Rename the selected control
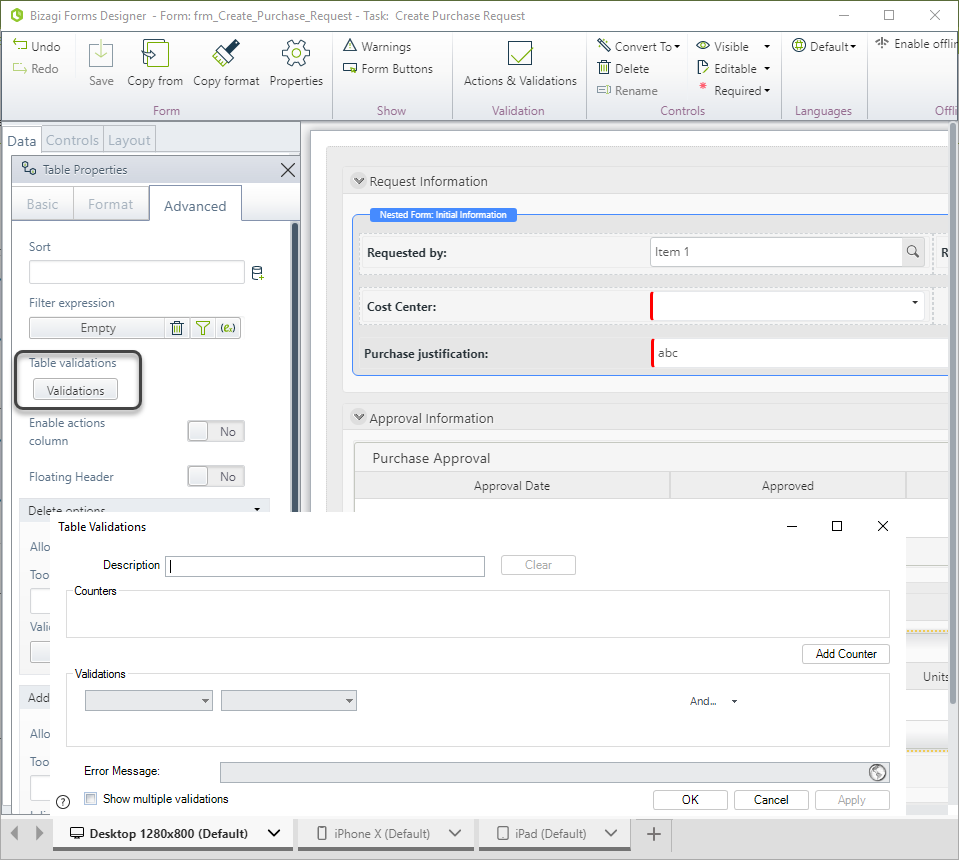The width and height of the screenshot is (959, 860). tap(627, 91)
